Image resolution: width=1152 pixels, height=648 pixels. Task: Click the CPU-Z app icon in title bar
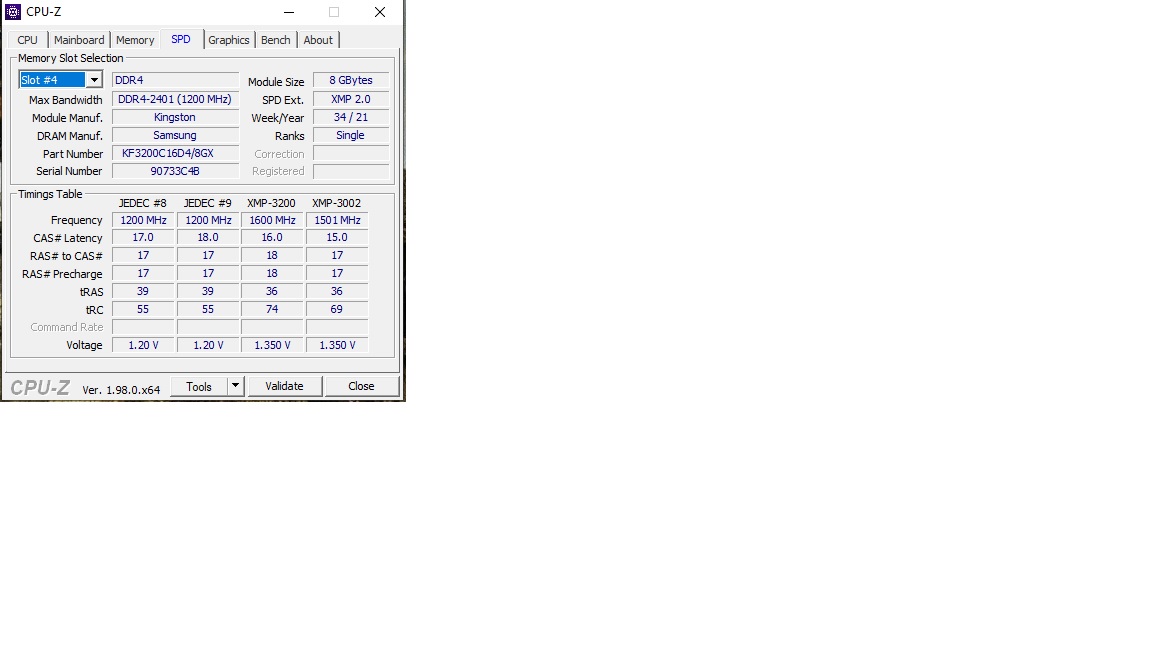[x=12, y=12]
